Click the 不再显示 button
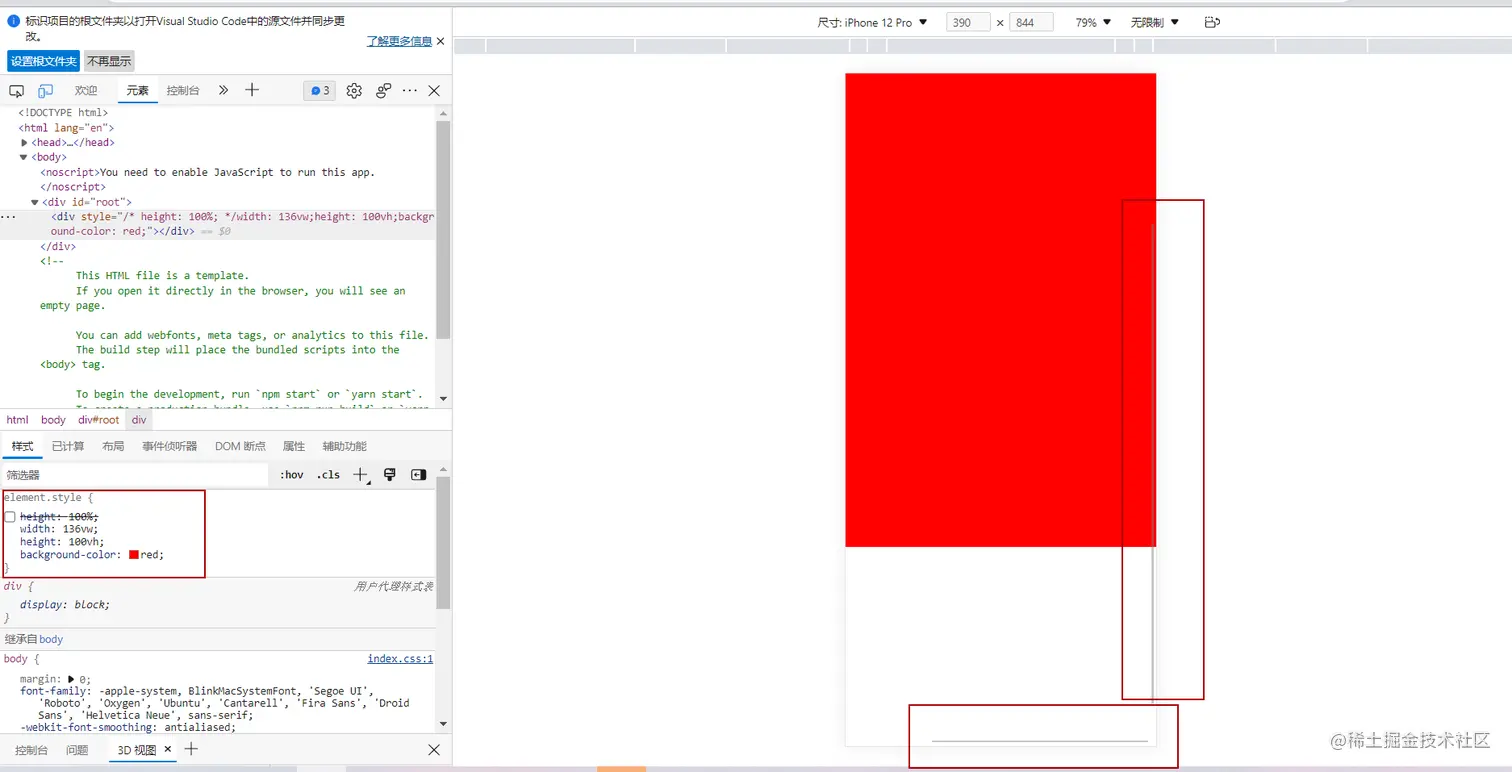Image resolution: width=1512 pixels, height=772 pixels. 109,61
